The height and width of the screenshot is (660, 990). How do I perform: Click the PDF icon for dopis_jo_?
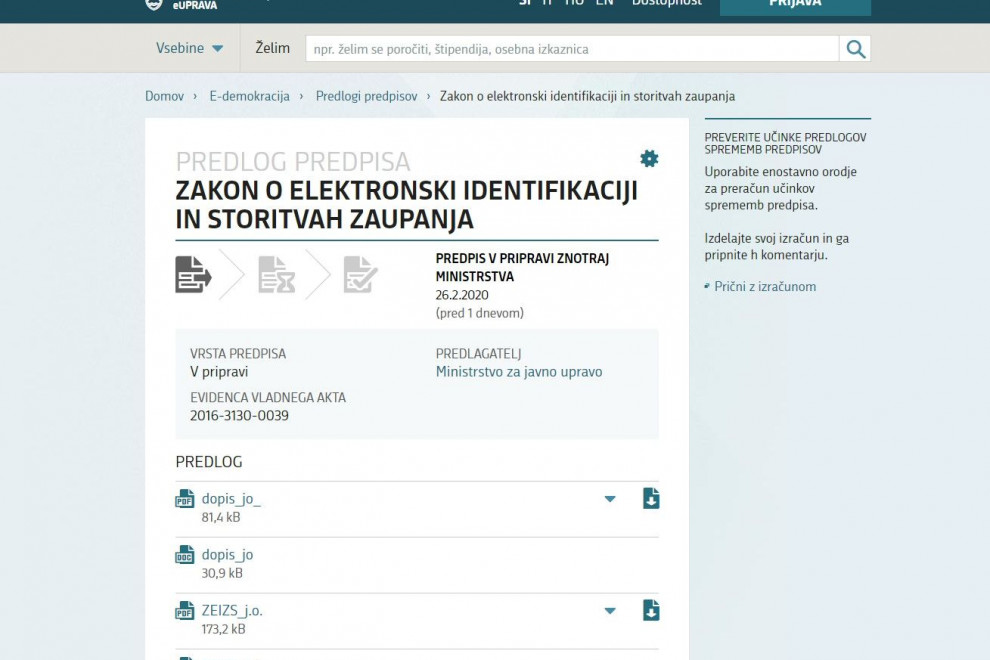click(x=184, y=499)
